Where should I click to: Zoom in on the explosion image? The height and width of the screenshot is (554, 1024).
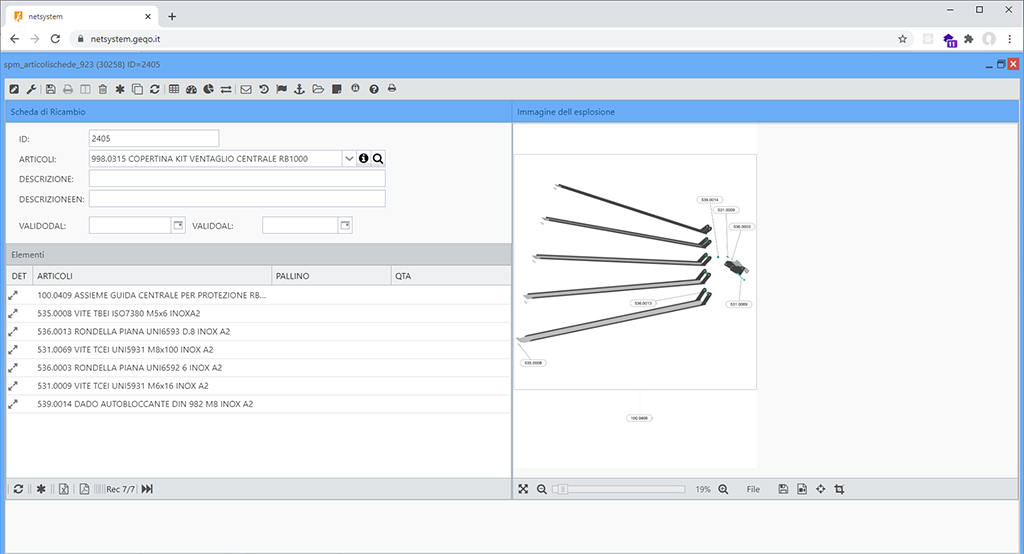723,489
